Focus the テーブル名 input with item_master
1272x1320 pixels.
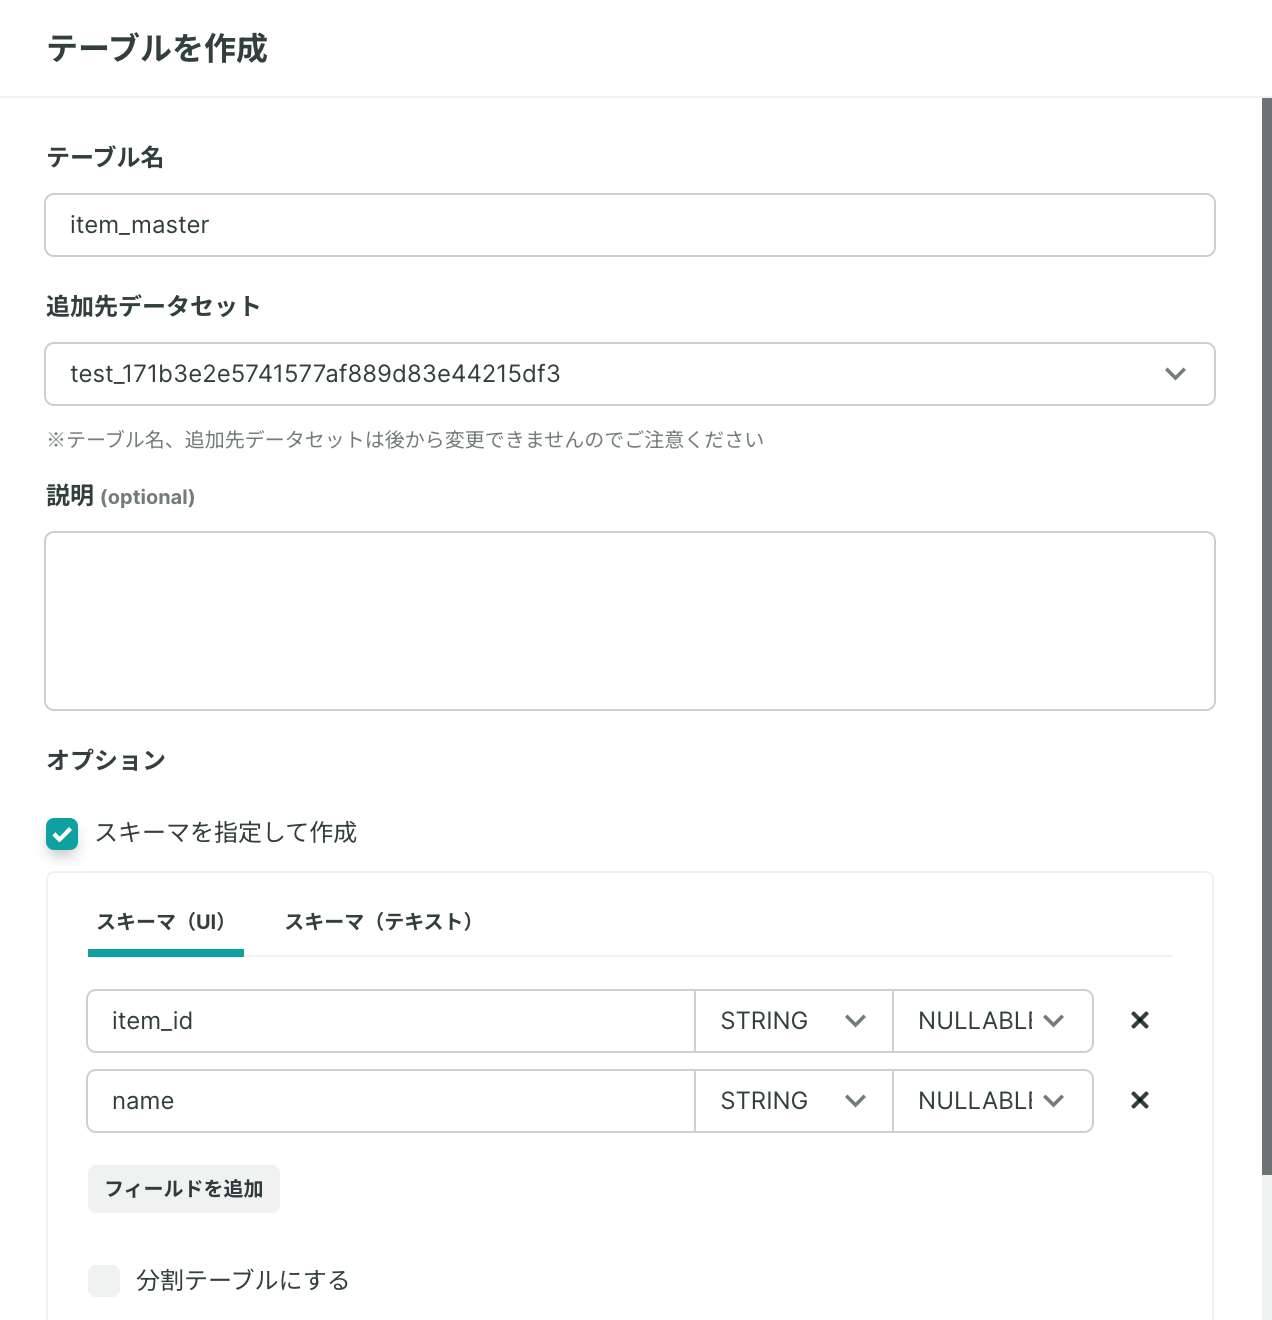tap(630, 225)
